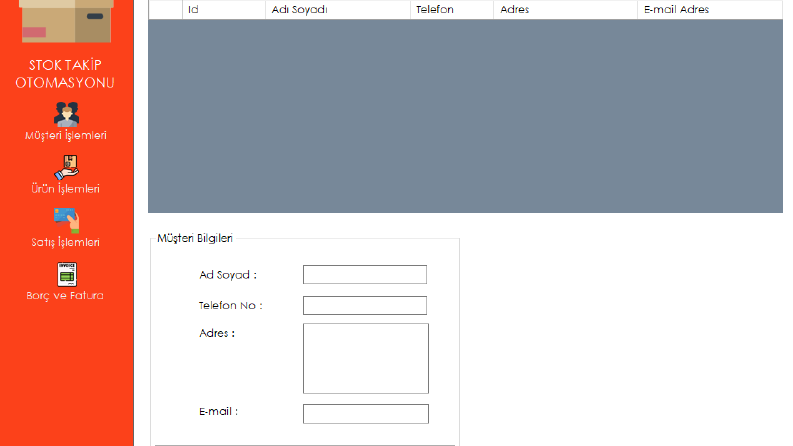Image resolution: width=793 pixels, height=446 pixels.
Task: Focus the Ad Soyad input field
Action: (x=365, y=275)
